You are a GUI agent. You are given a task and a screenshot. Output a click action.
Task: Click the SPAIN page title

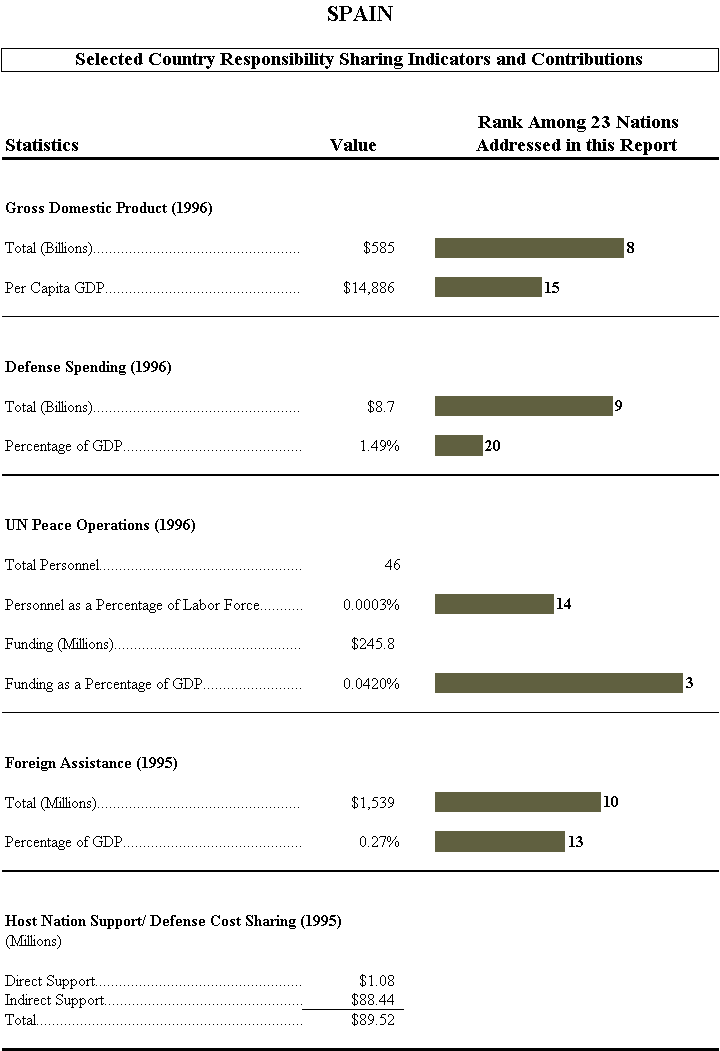[359, 14]
